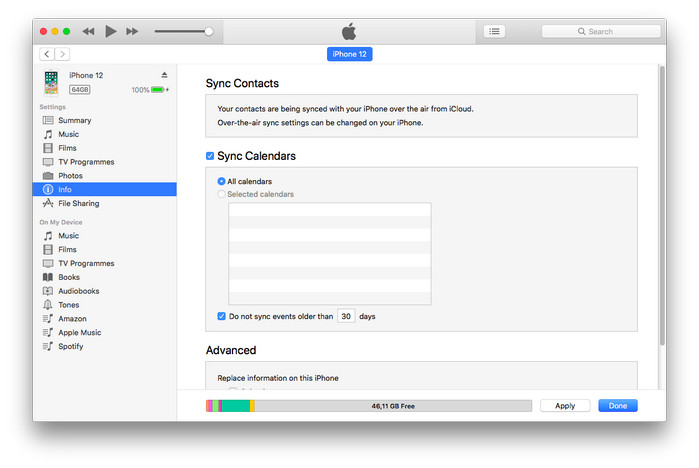Click the Amazon playlist icon

click(48, 319)
